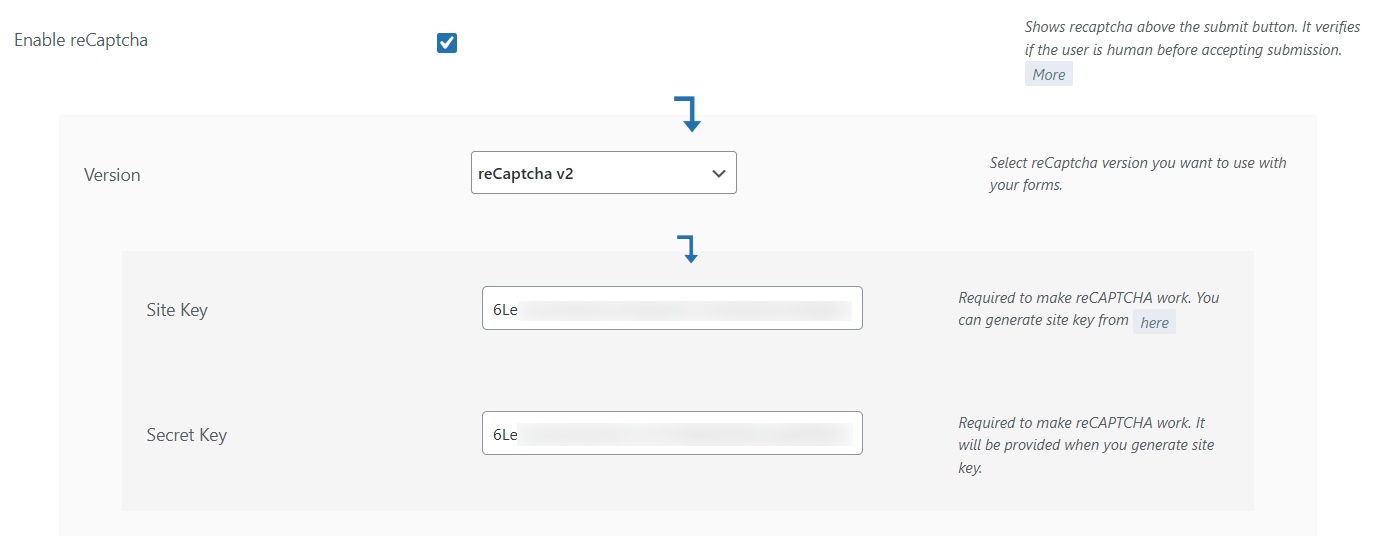Toggle the Enable reCaptcha checkbox
The height and width of the screenshot is (557, 1377).
[x=447, y=43]
